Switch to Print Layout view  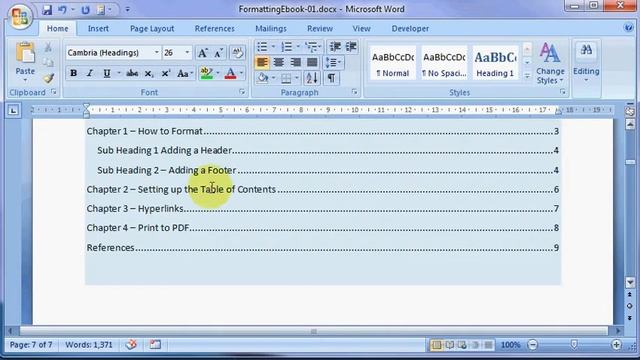point(436,345)
